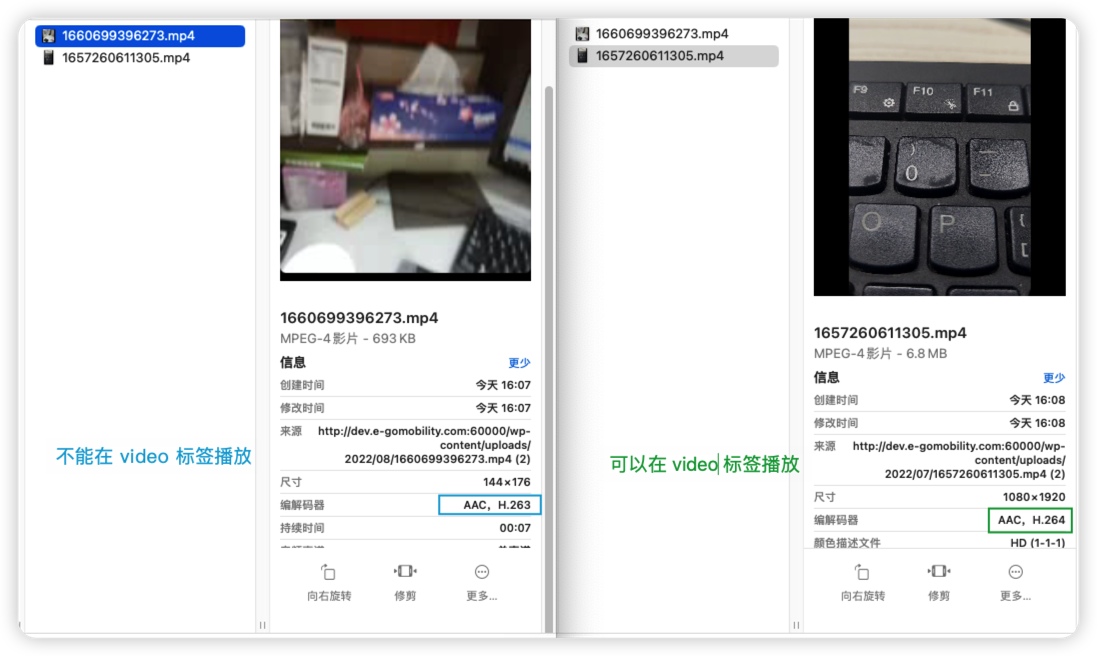Click 修剪 label in left window
1097x656 pixels.
pyautogui.click(x=405, y=596)
